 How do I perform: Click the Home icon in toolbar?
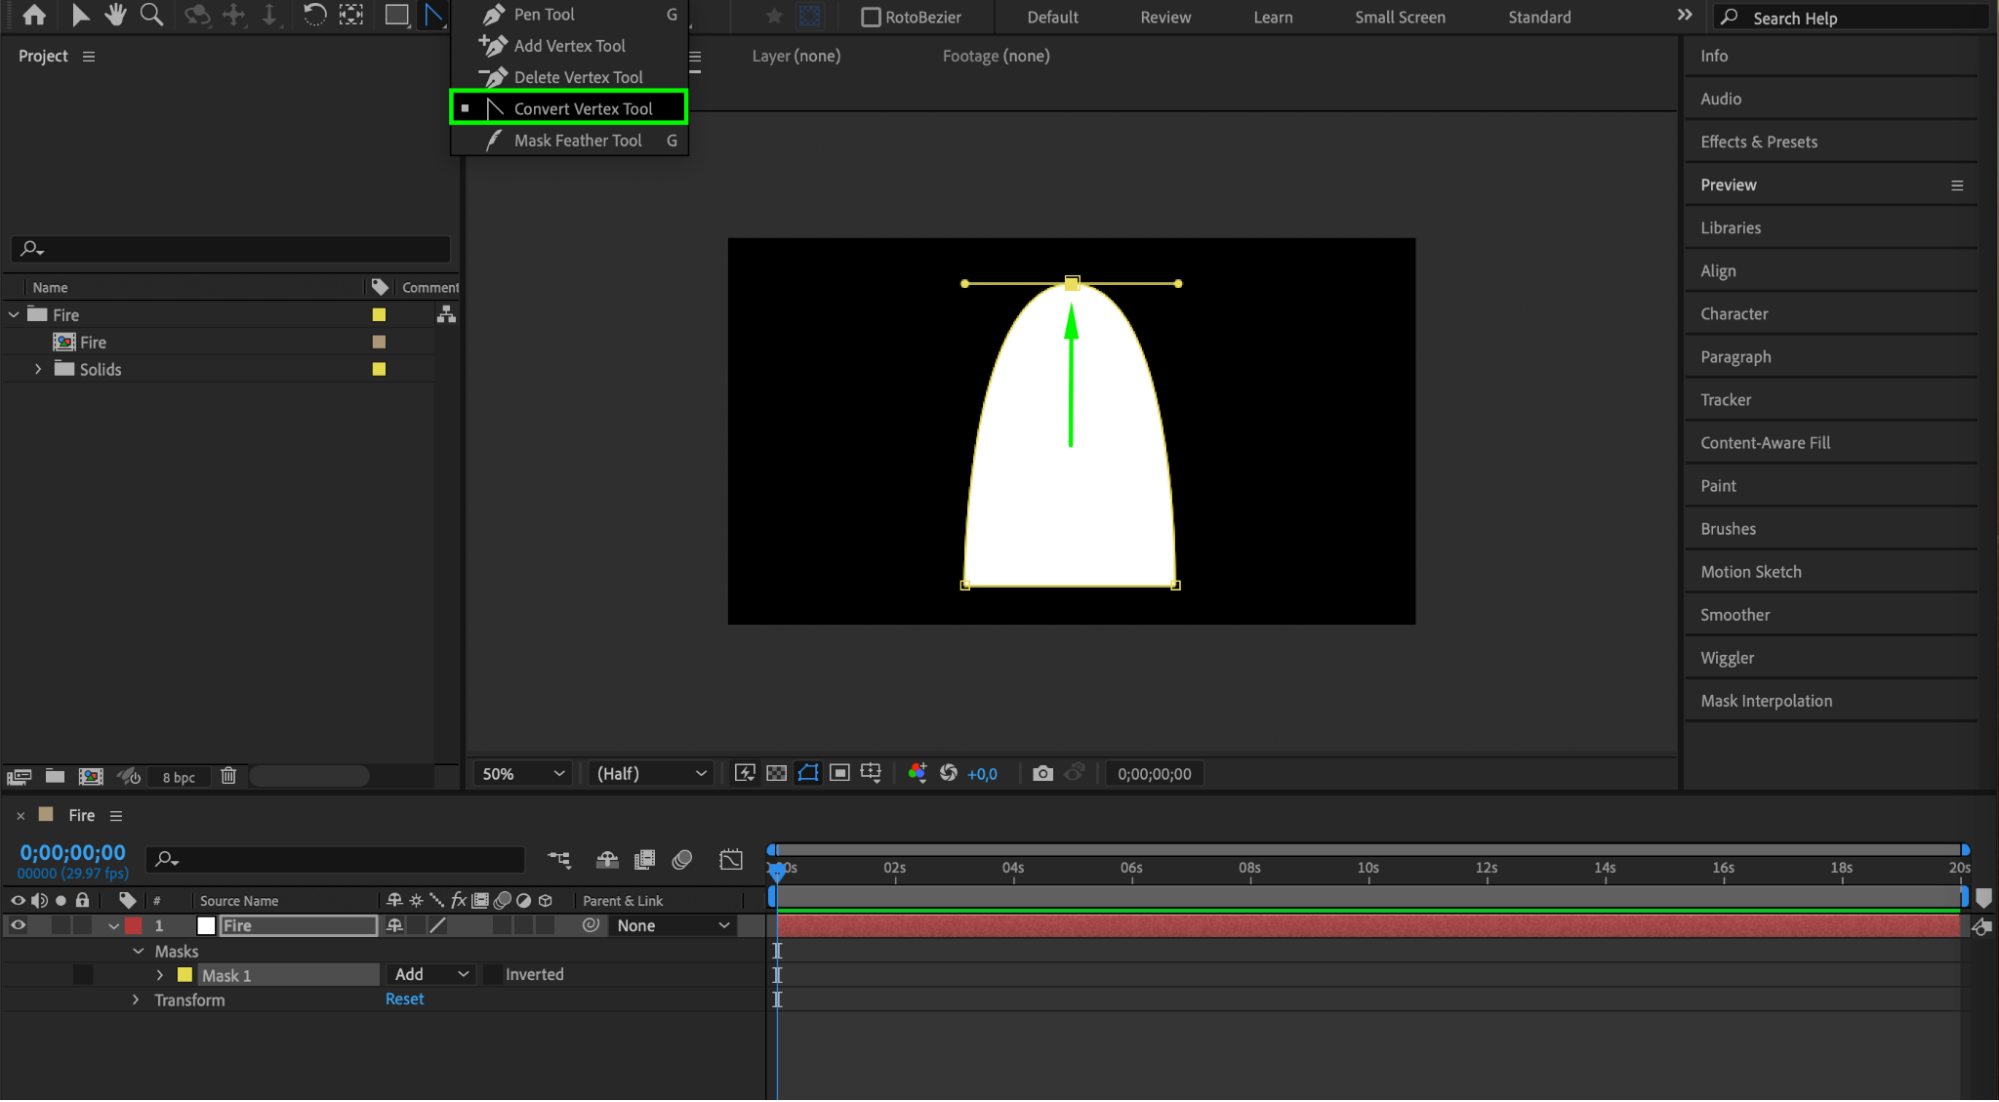(x=34, y=15)
